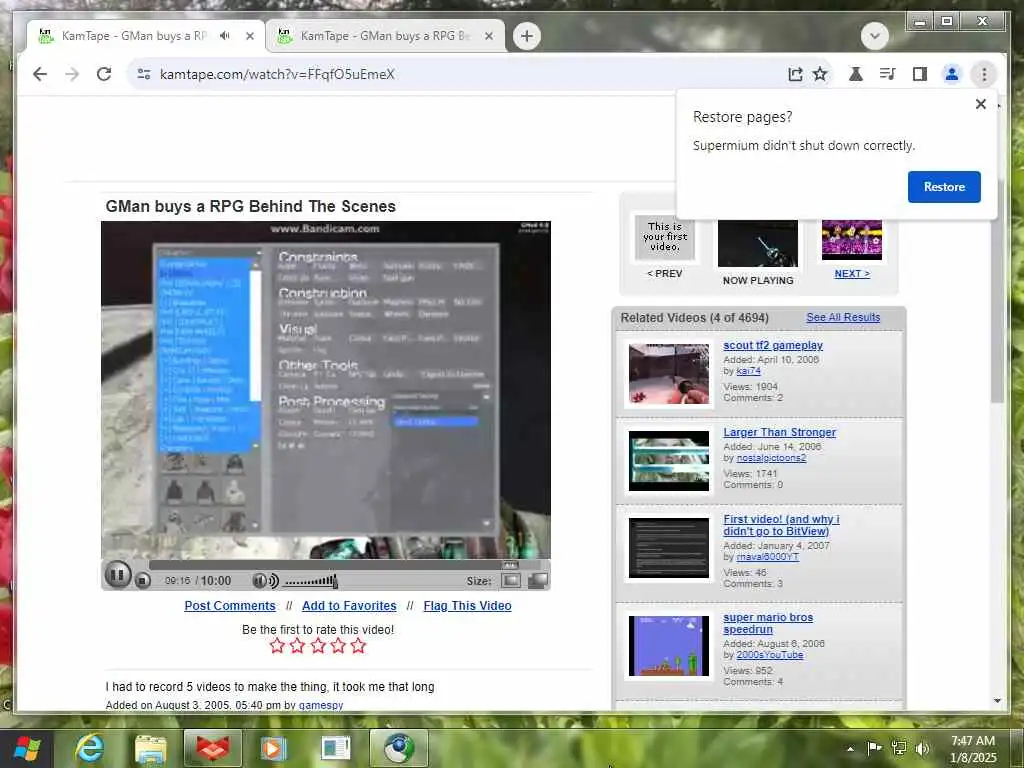1024x768 pixels.
Task: Mute the video player's speaker icon
Action: (x=265, y=581)
